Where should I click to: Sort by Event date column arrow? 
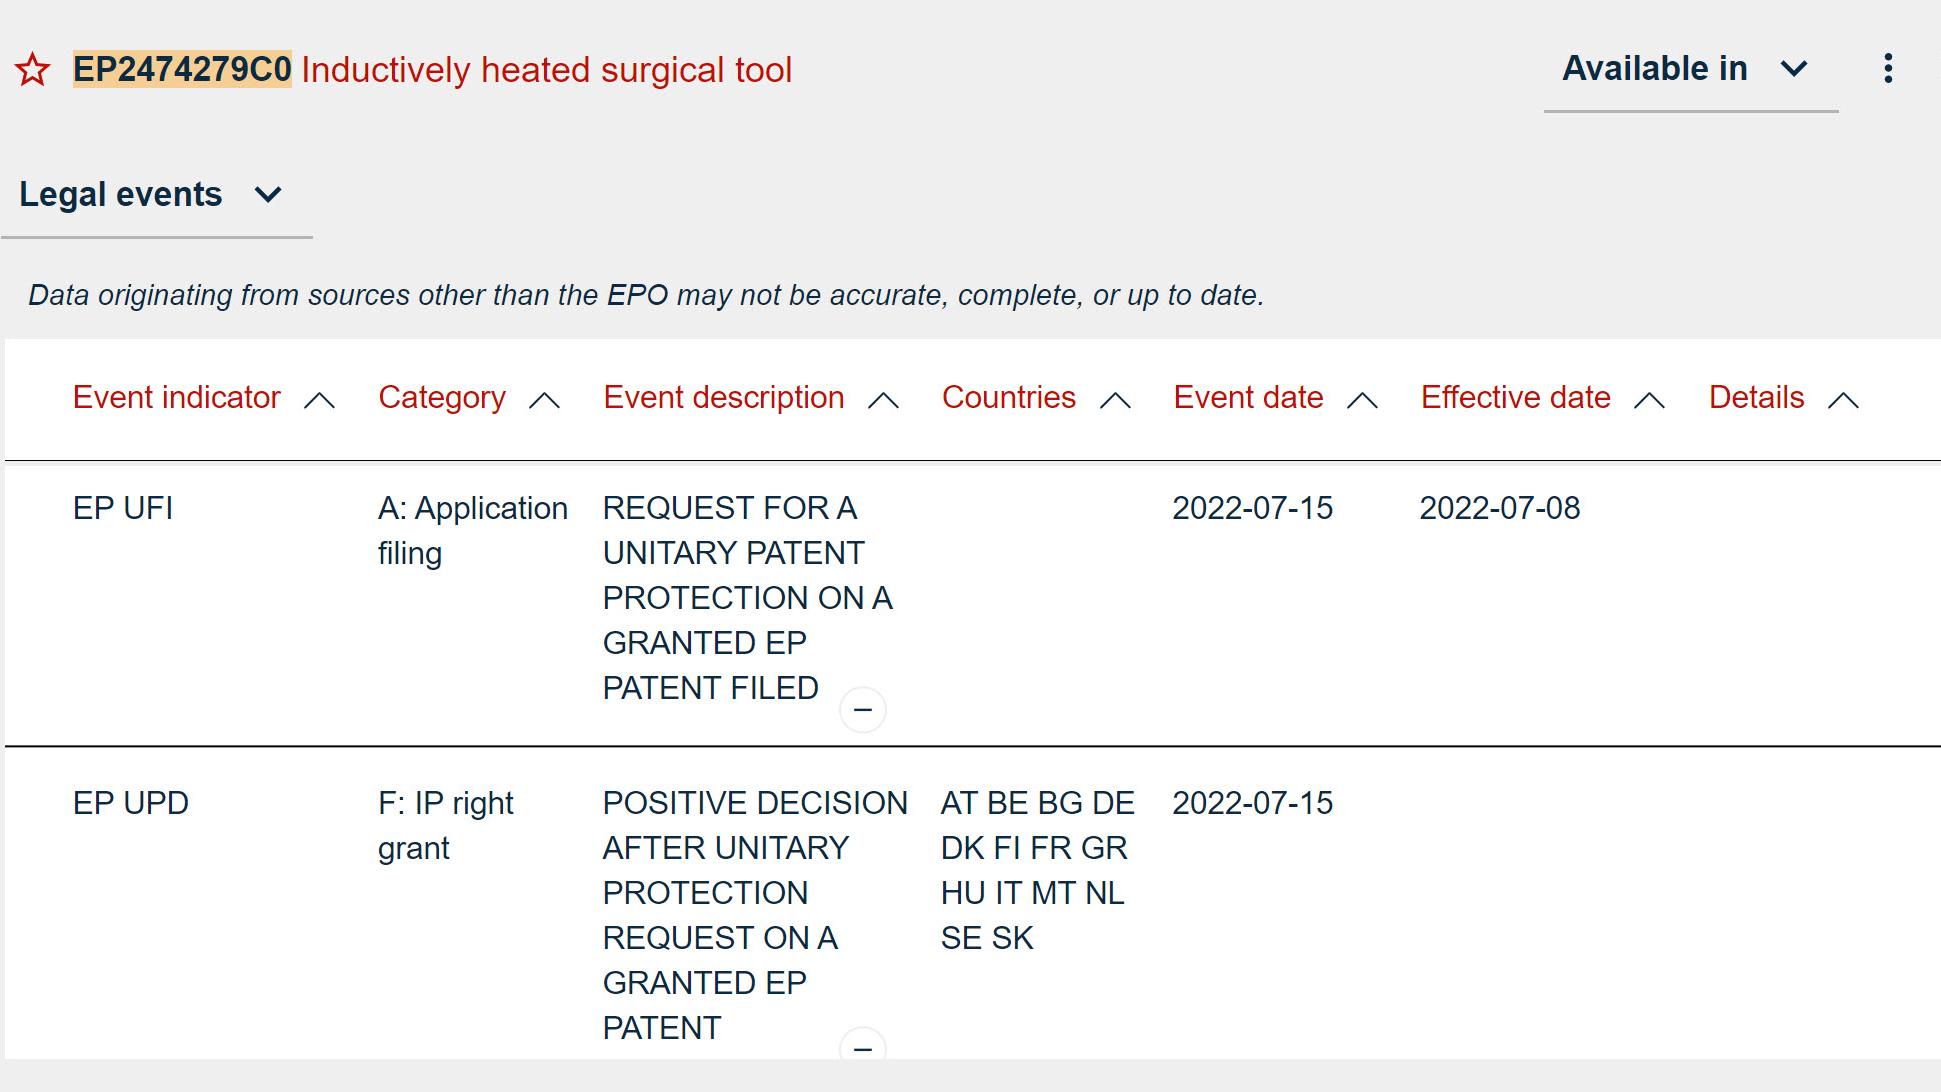click(1362, 400)
